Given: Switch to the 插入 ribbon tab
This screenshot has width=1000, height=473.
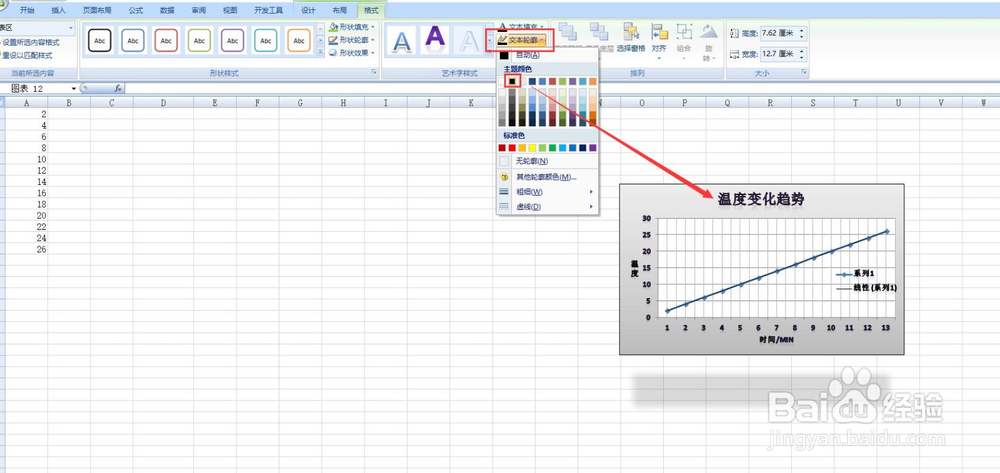Looking at the screenshot, I should tap(59, 11).
